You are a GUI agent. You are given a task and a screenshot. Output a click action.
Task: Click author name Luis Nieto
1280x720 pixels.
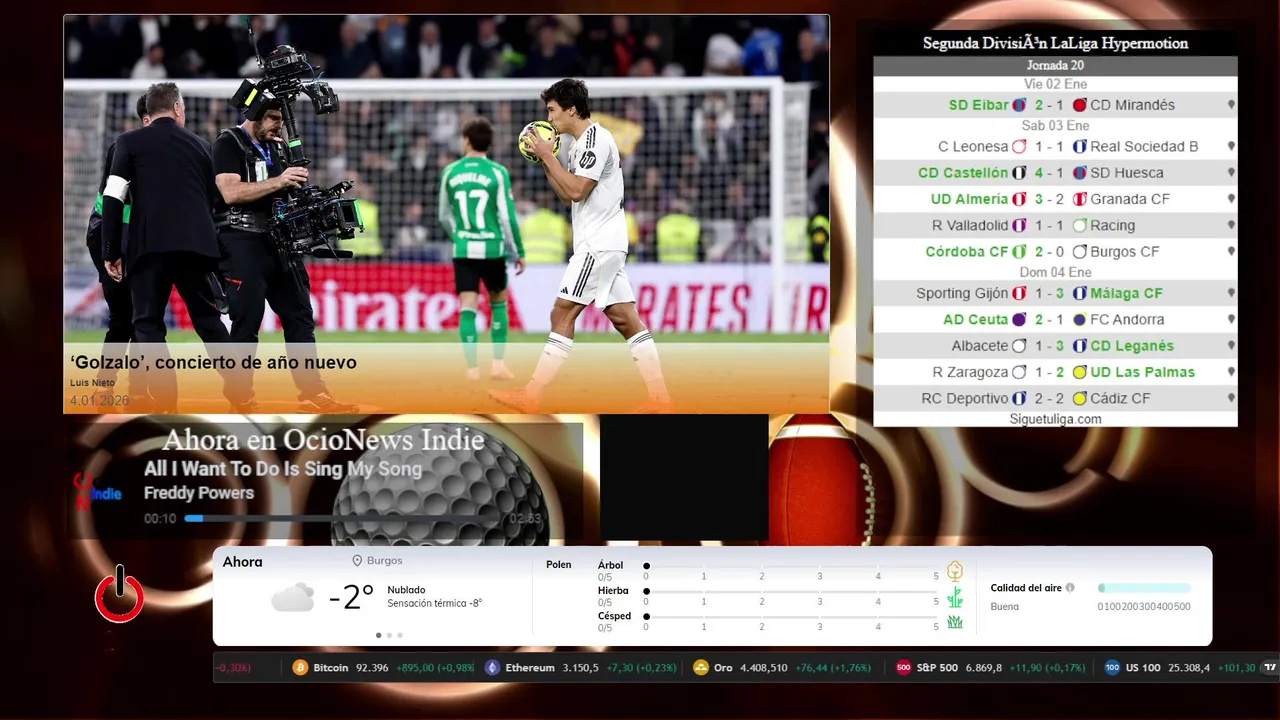click(92, 383)
